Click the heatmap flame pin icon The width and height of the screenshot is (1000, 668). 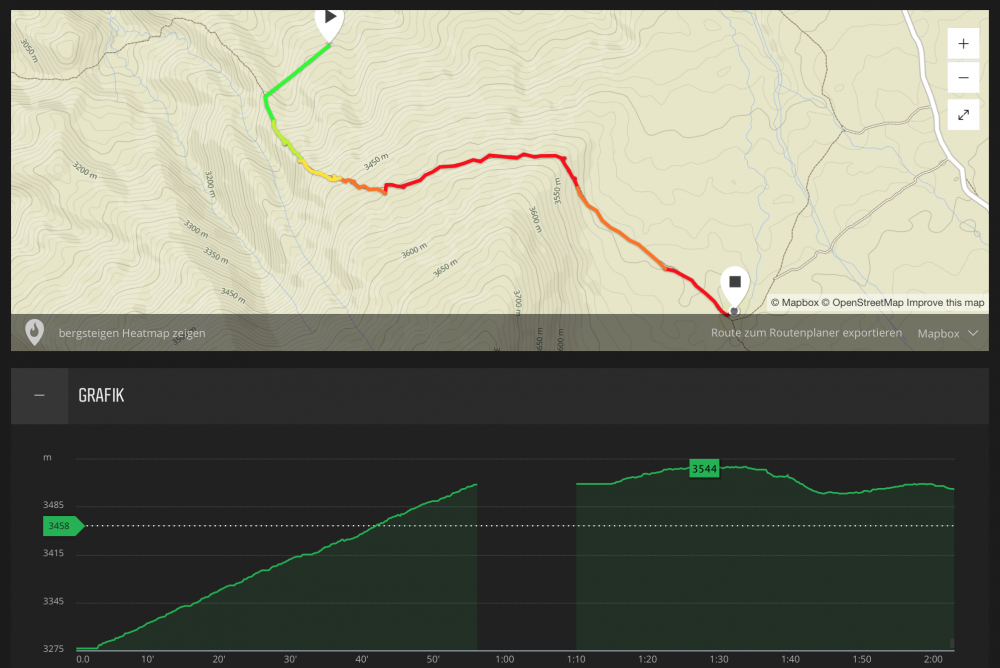coord(34,332)
